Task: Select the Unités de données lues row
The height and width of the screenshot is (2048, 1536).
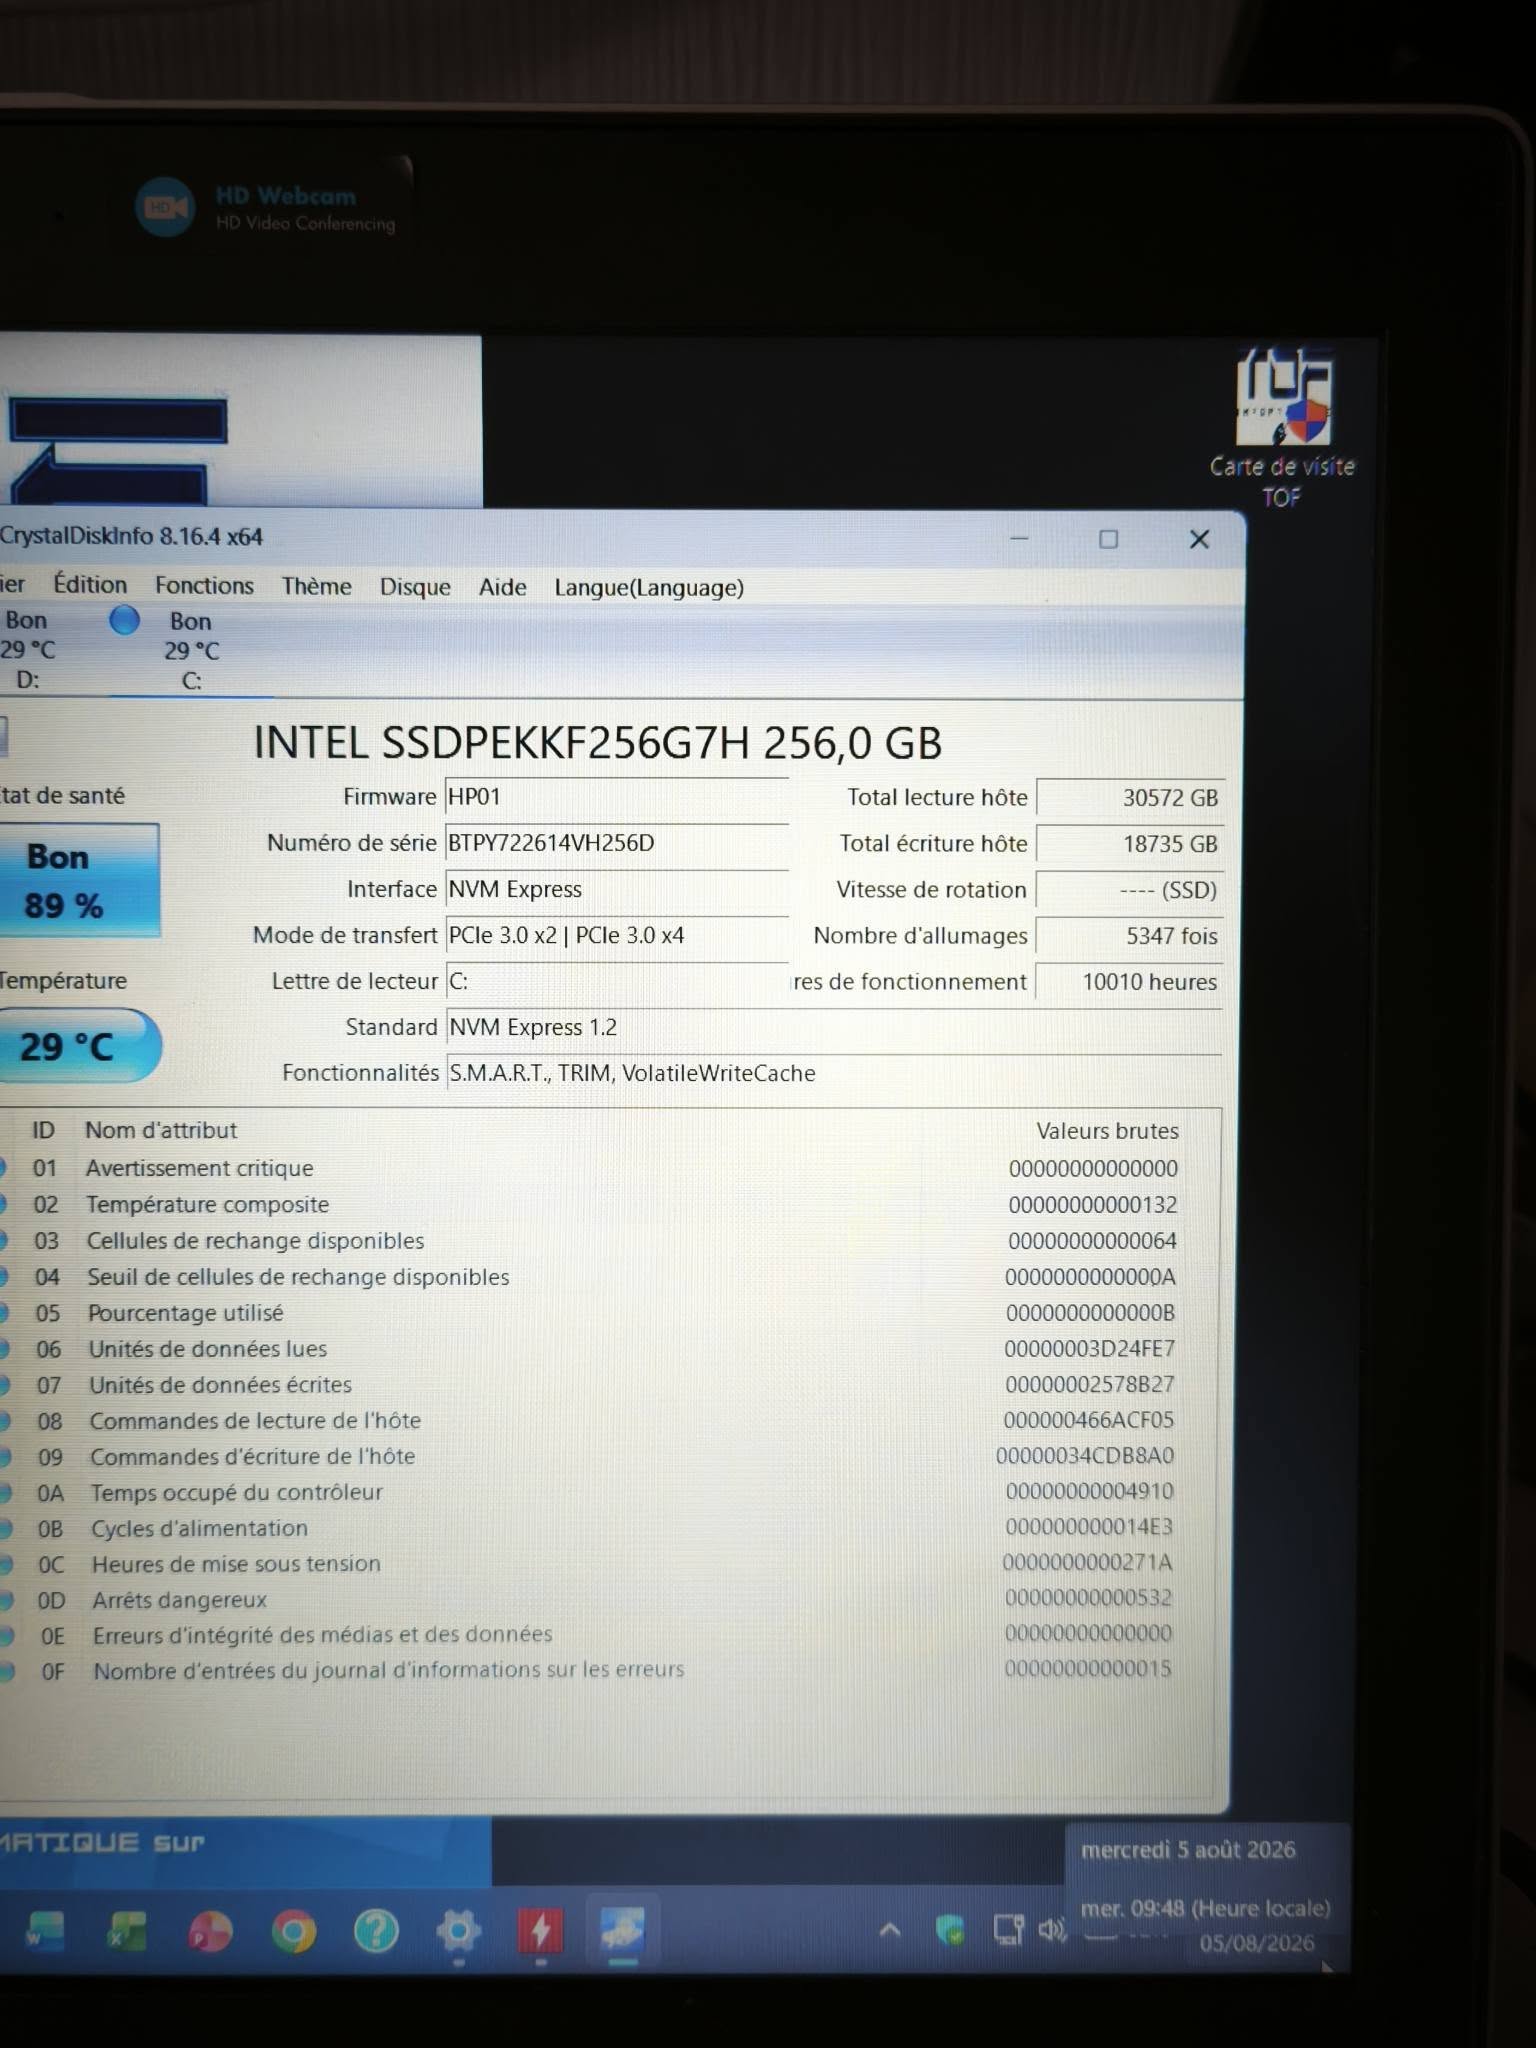Action: pos(610,1348)
